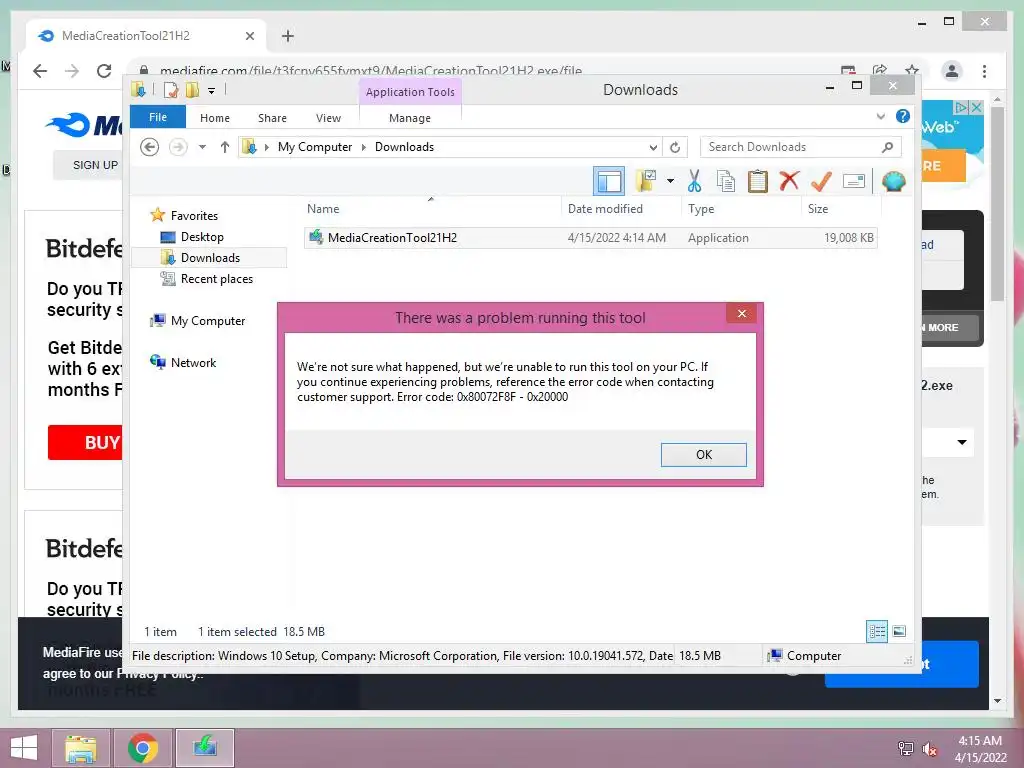Switch to the View ribbon tab
This screenshot has width=1024, height=768.
coord(328,118)
